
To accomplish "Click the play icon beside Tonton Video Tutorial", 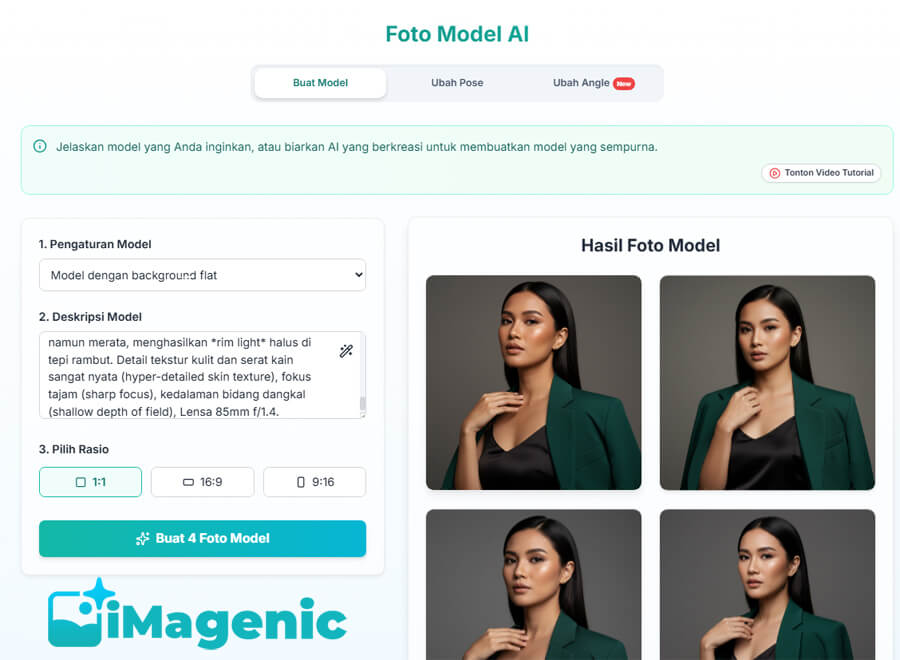I will click(x=774, y=173).
